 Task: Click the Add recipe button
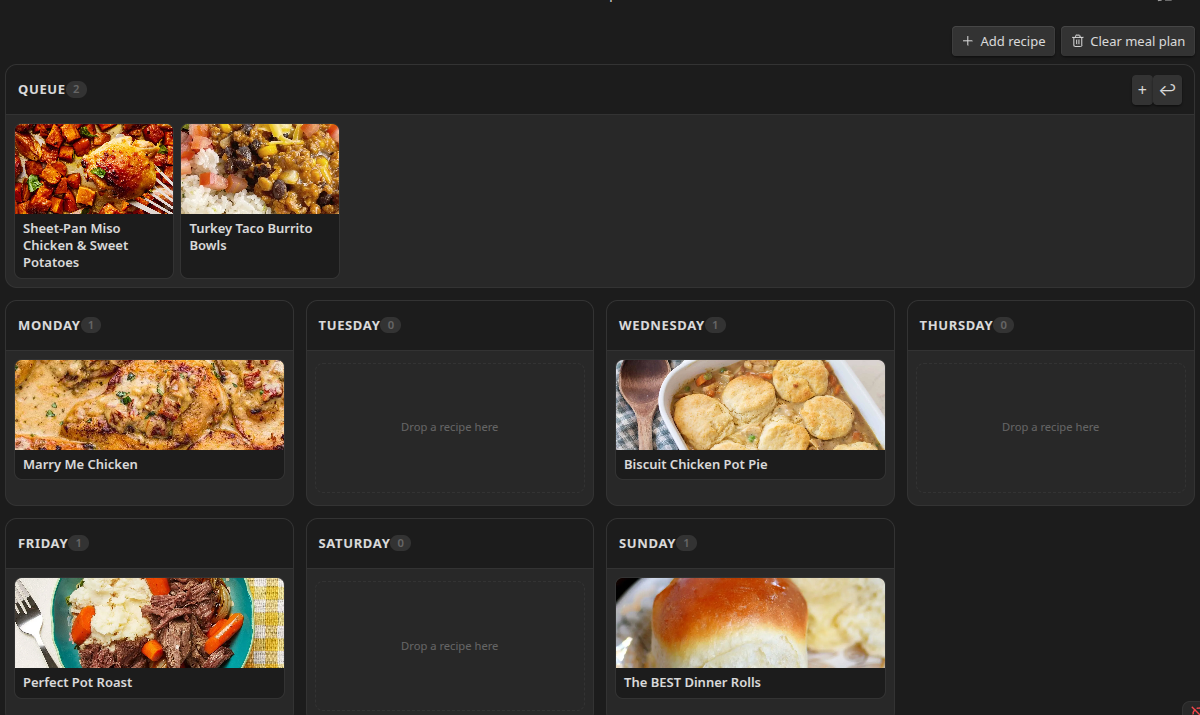click(1003, 41)
